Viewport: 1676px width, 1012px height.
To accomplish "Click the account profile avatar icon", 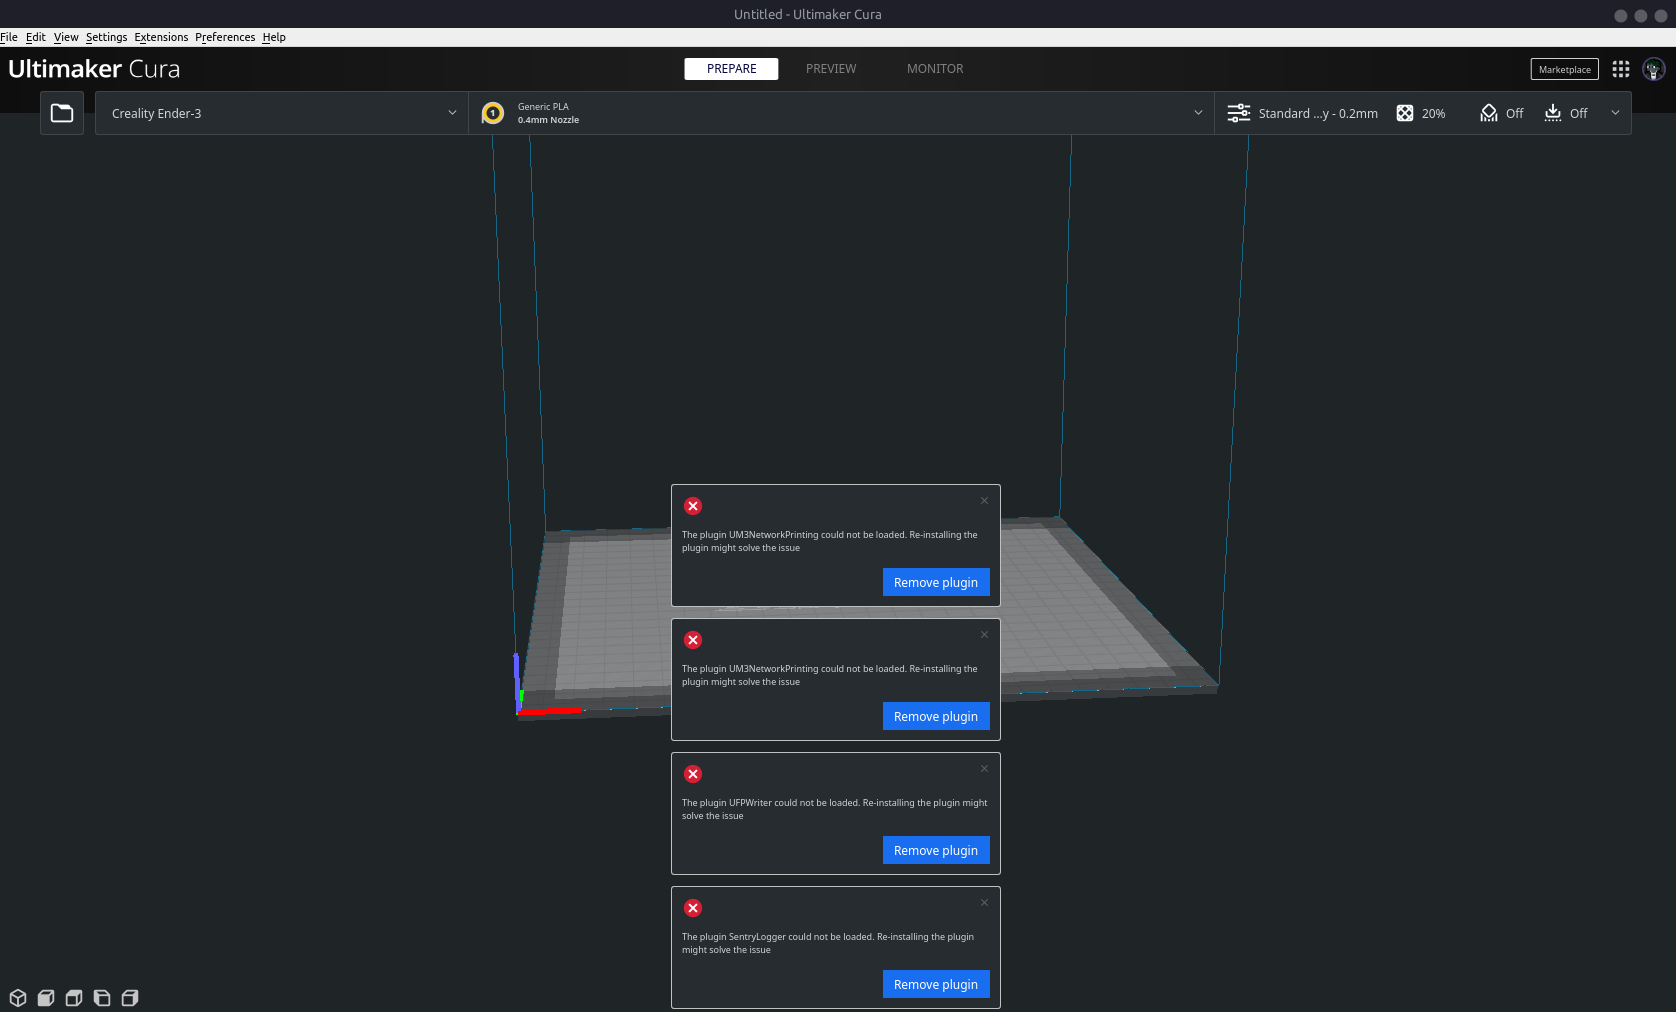I will 1655,69.
